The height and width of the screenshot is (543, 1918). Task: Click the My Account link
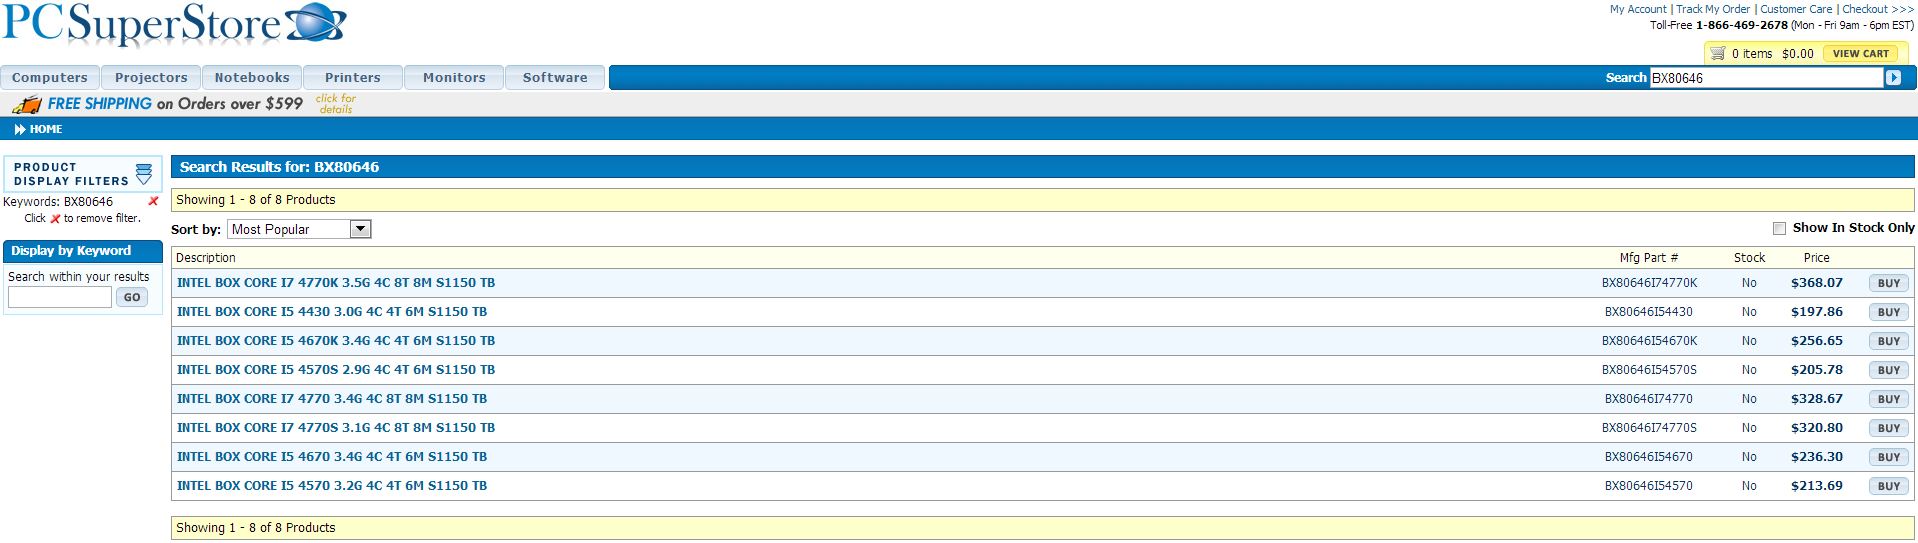tap(1638, 9)
